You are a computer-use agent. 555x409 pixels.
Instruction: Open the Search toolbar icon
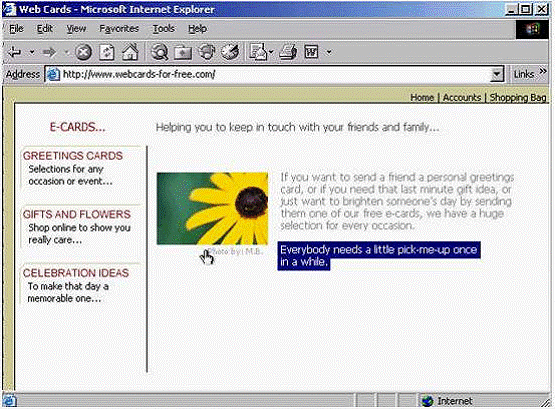click(159, 52)
